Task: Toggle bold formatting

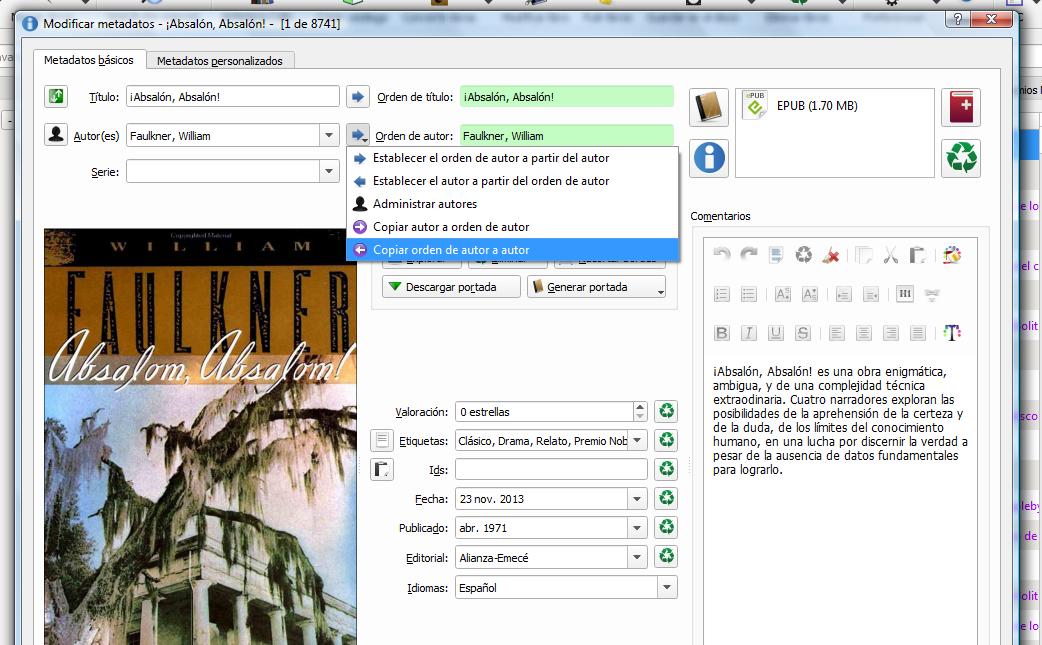Action: pyautogui.click(x=722, y=333)
